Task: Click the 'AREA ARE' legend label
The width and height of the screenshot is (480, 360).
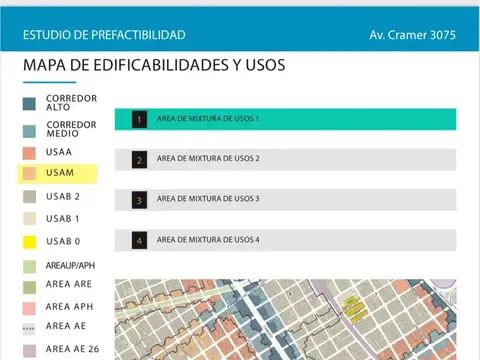Action: click(x=69, y=284)
